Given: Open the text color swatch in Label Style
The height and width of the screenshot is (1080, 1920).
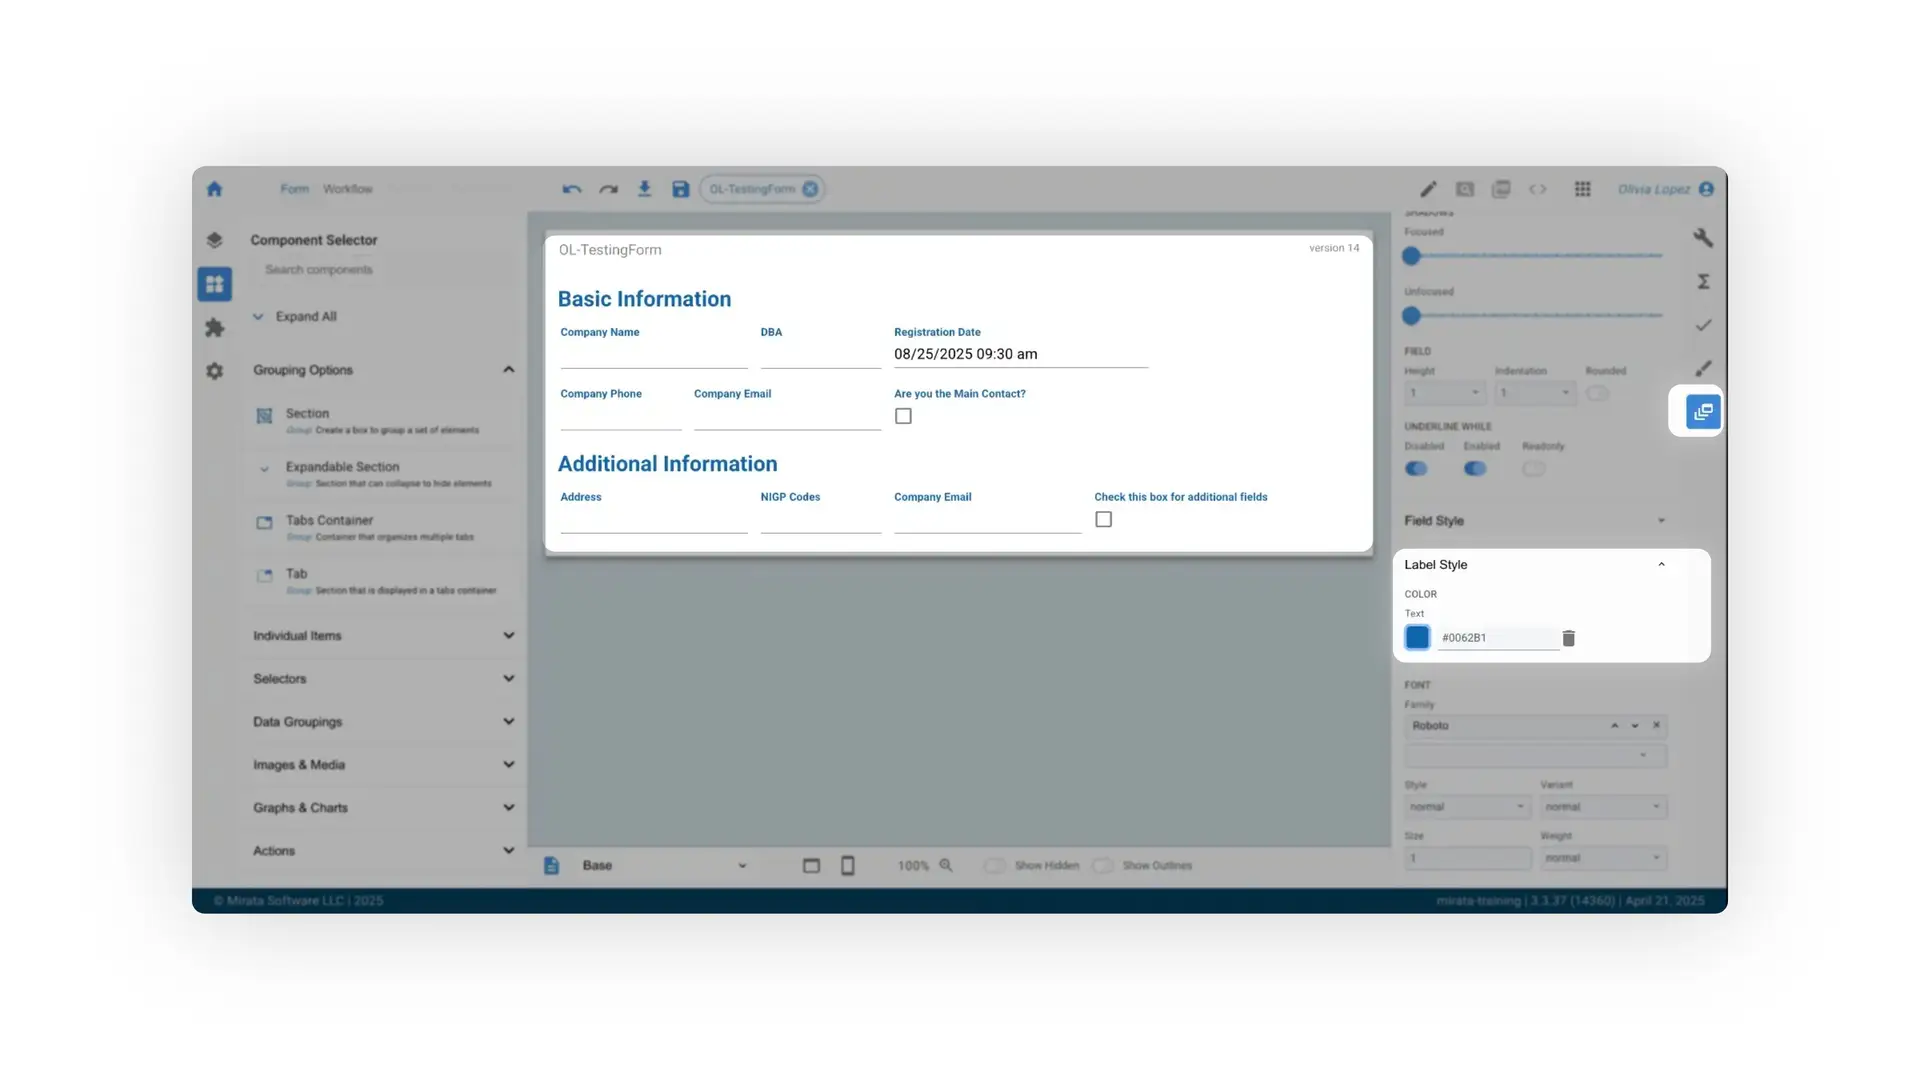Looking at the screenshot, I should pos(1416,637).
